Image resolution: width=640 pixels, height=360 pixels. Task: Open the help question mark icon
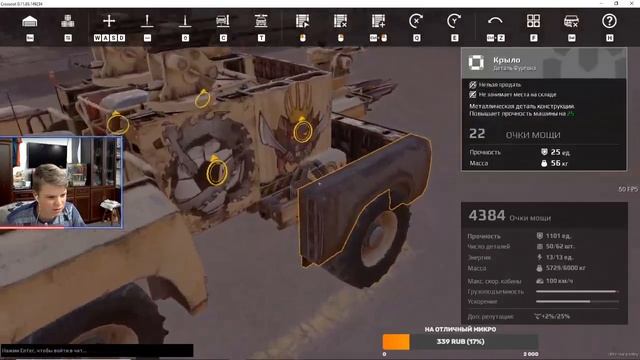coord(609,21)
